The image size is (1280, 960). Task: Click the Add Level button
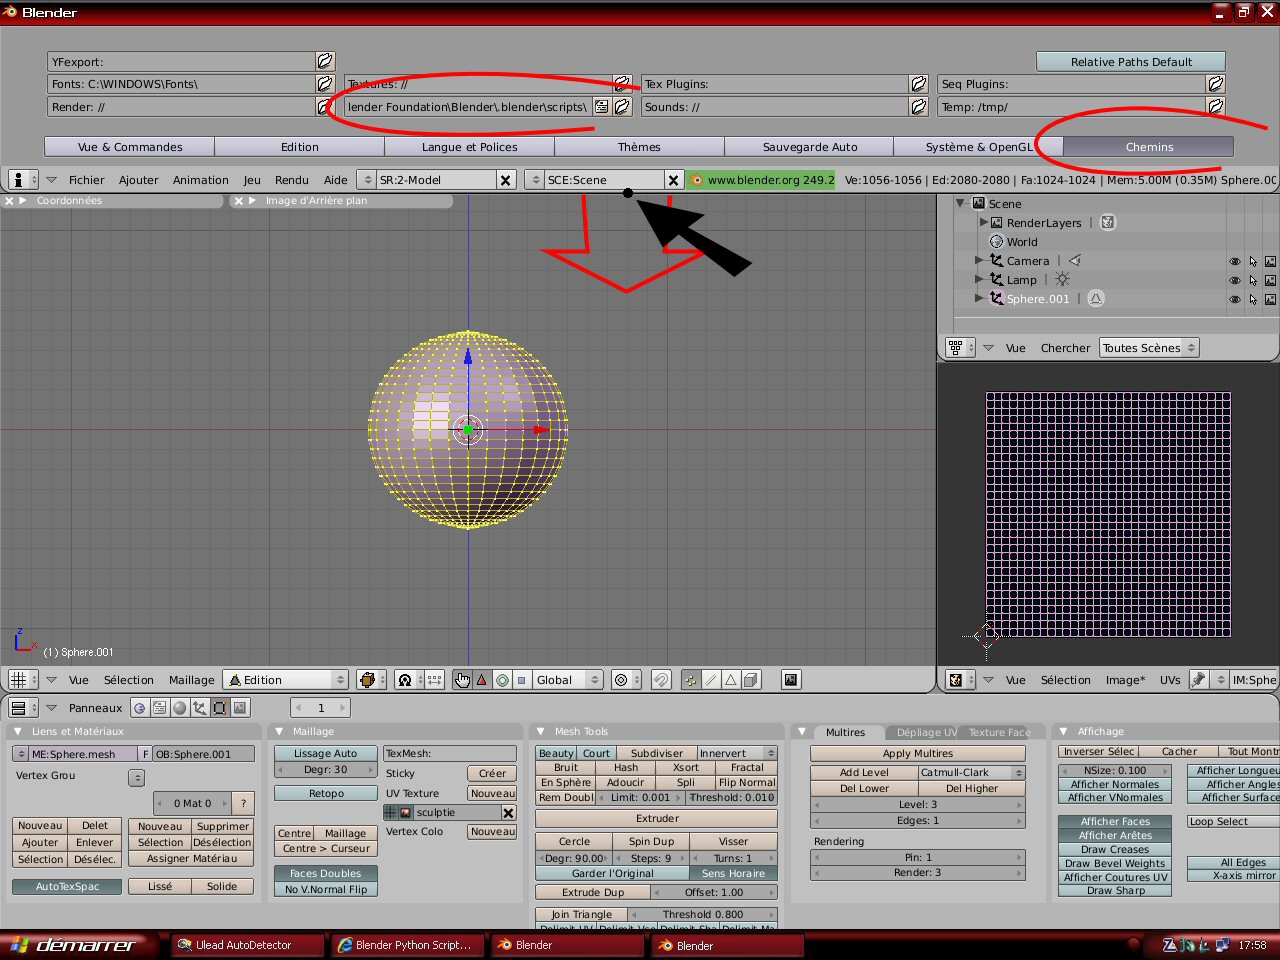click(x=864, y=773)
